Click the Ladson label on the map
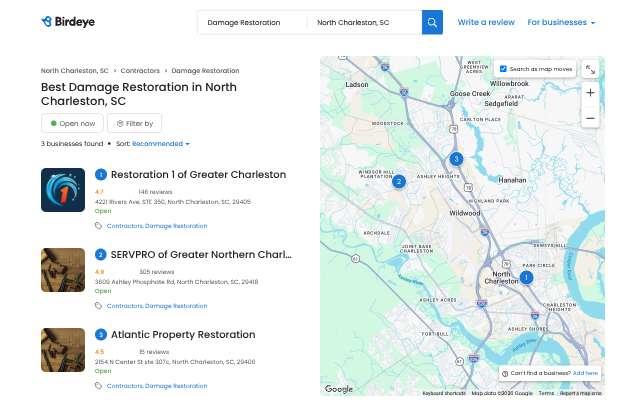640x400 pixels. click(357, 84)
